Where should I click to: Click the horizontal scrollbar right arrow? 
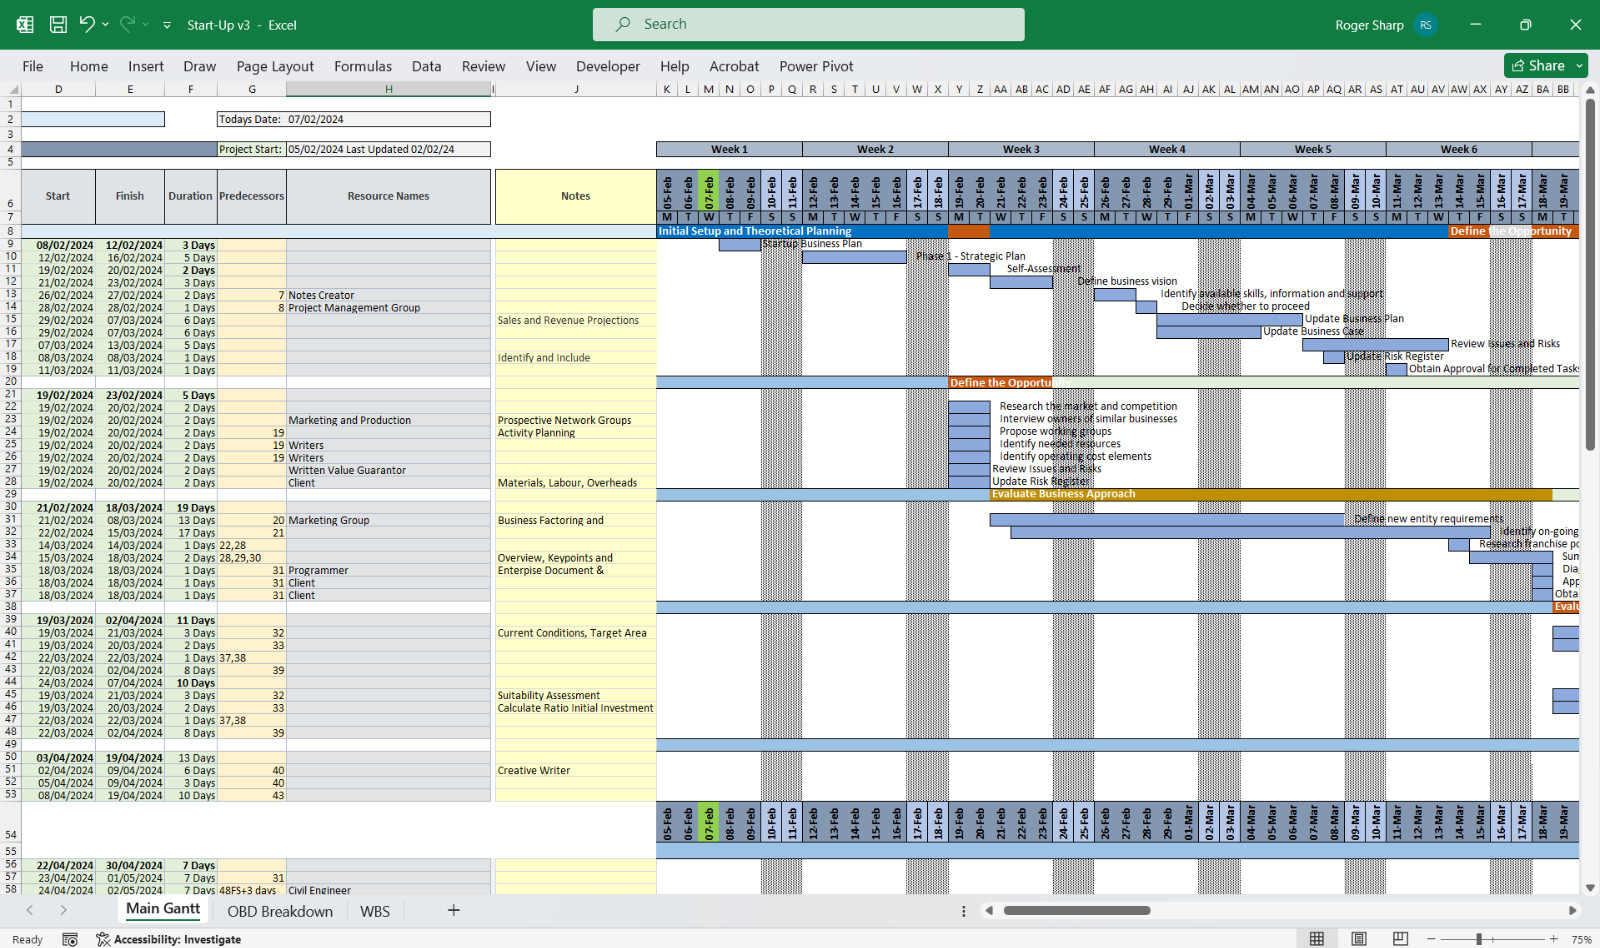tap(1572, 911)
